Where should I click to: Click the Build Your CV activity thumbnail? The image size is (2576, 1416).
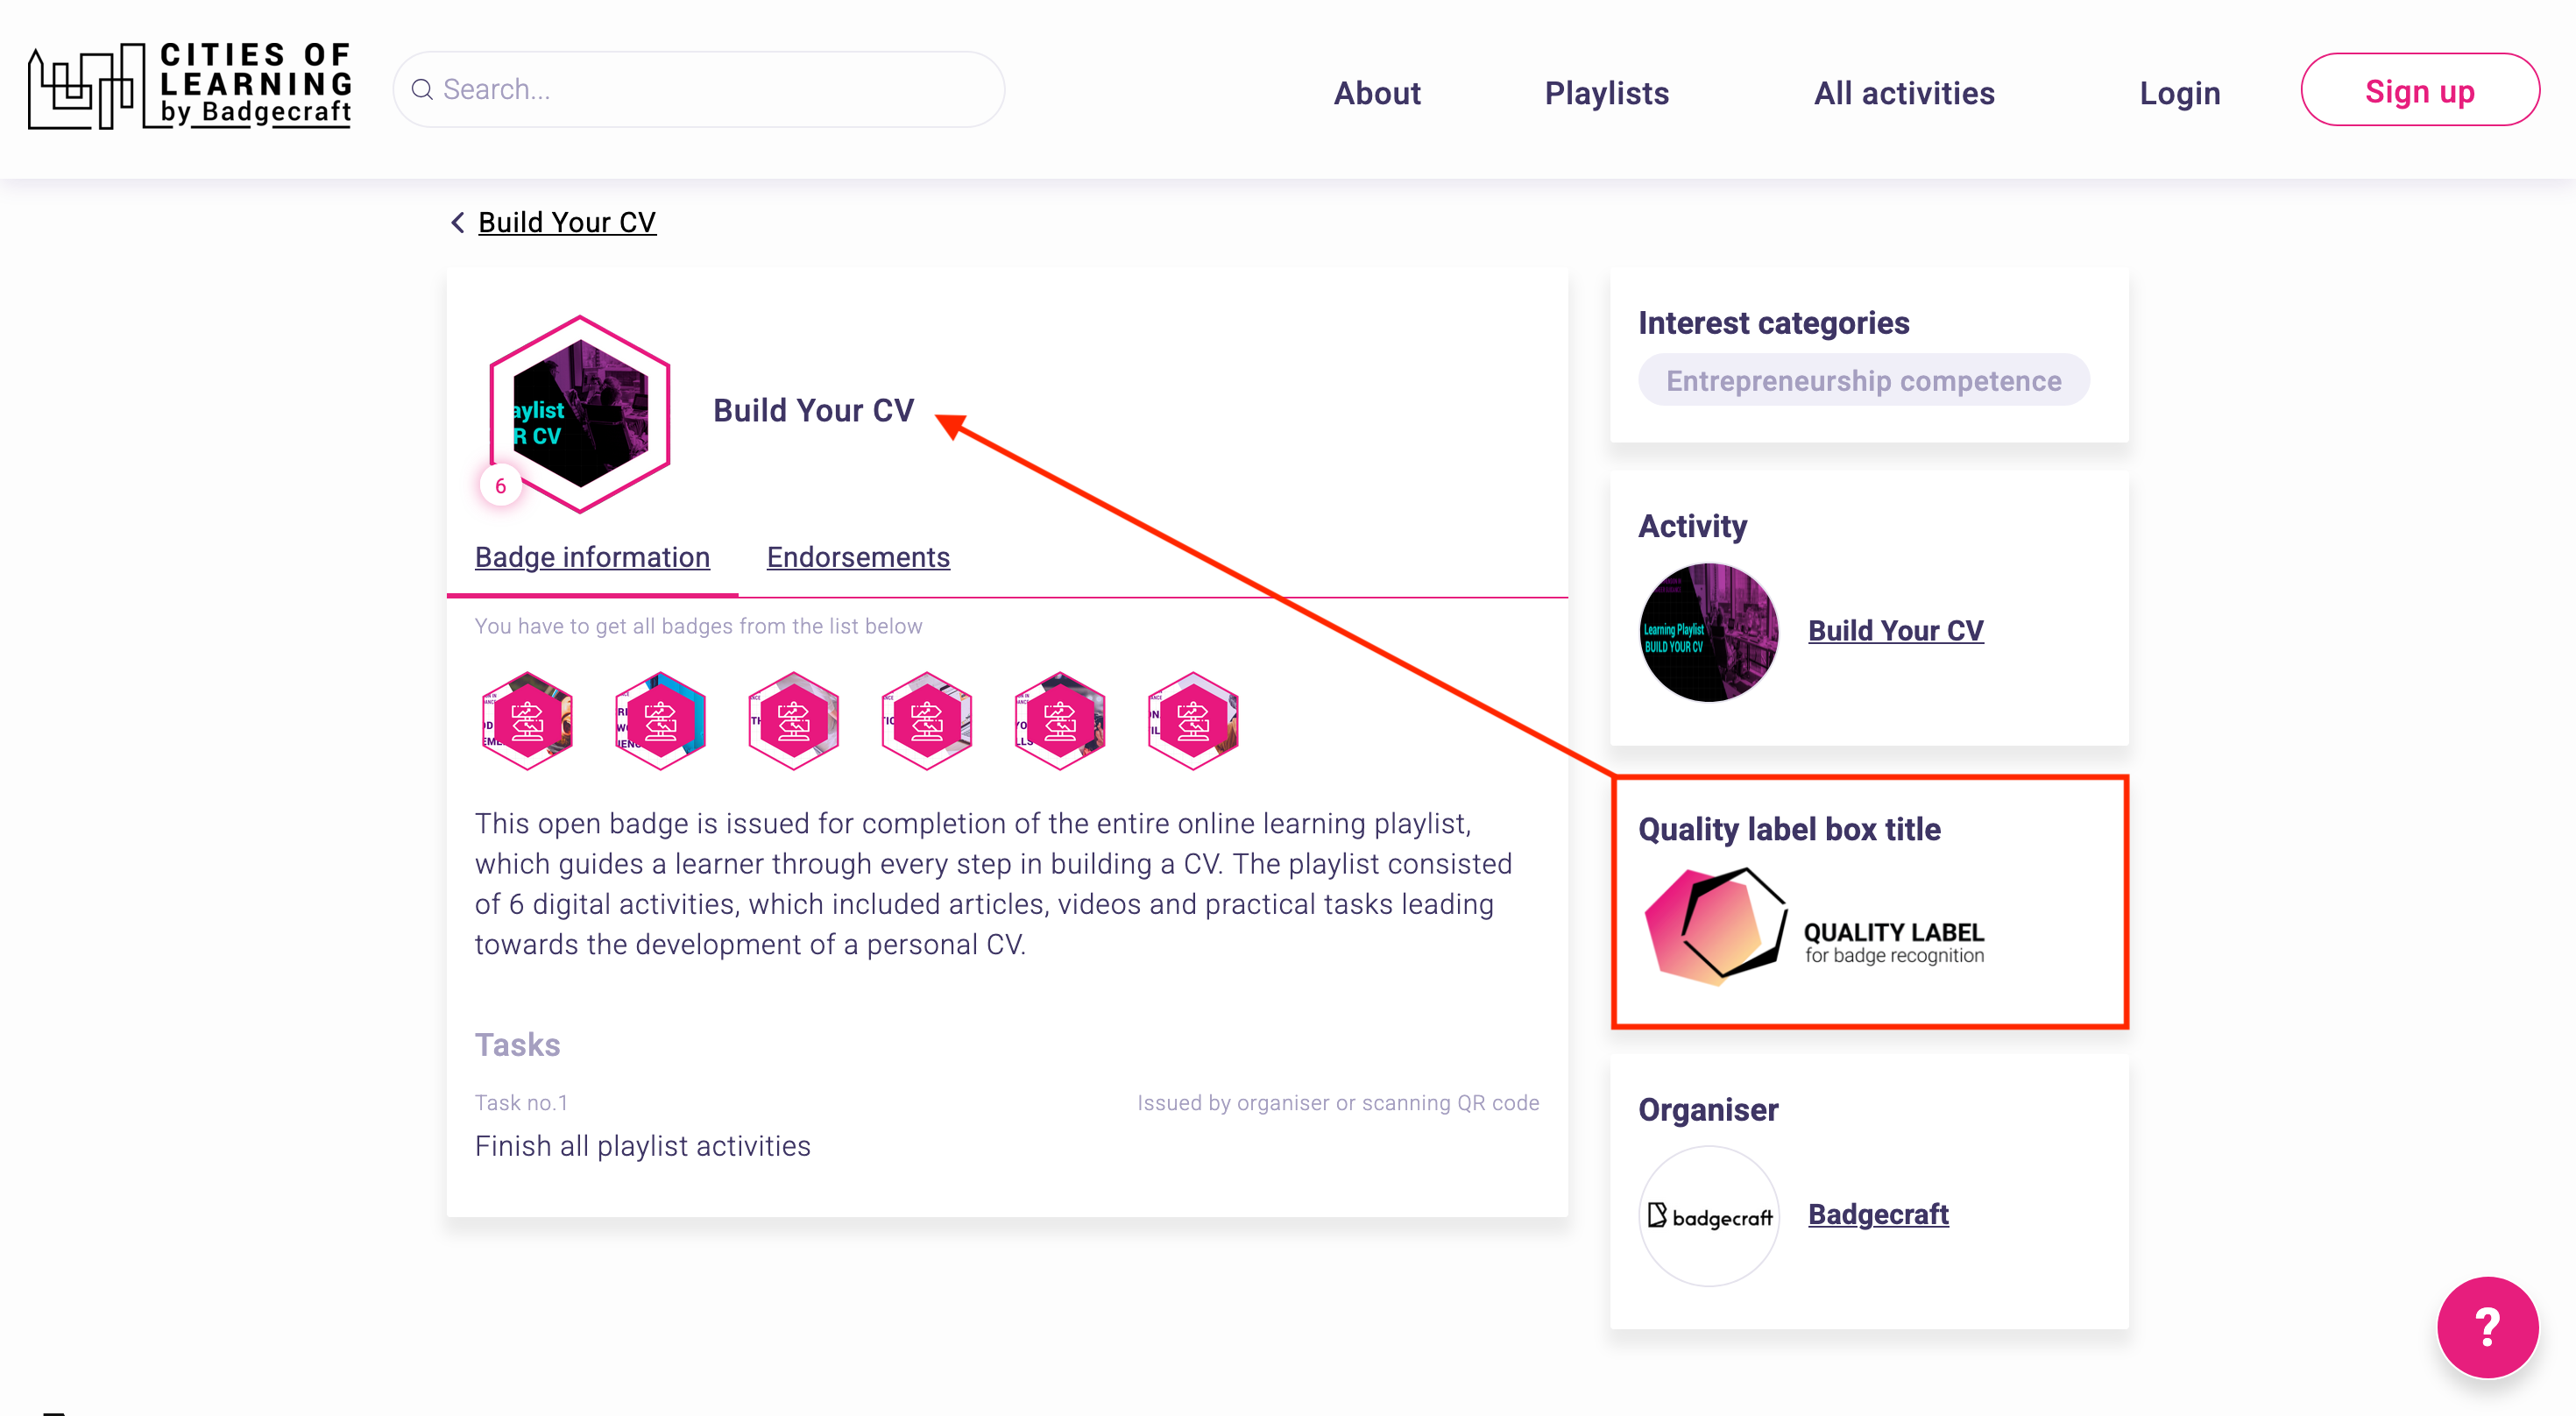click(1709, 632)
